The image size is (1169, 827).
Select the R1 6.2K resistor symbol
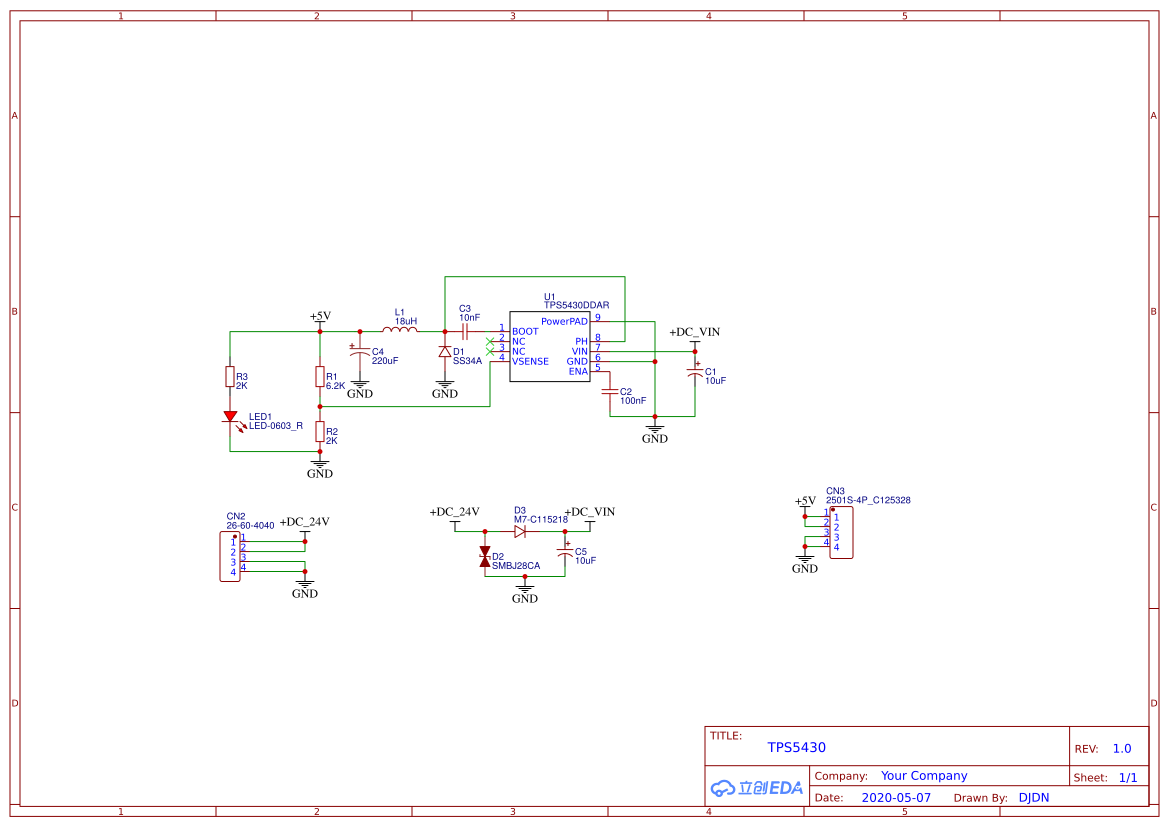320,377
